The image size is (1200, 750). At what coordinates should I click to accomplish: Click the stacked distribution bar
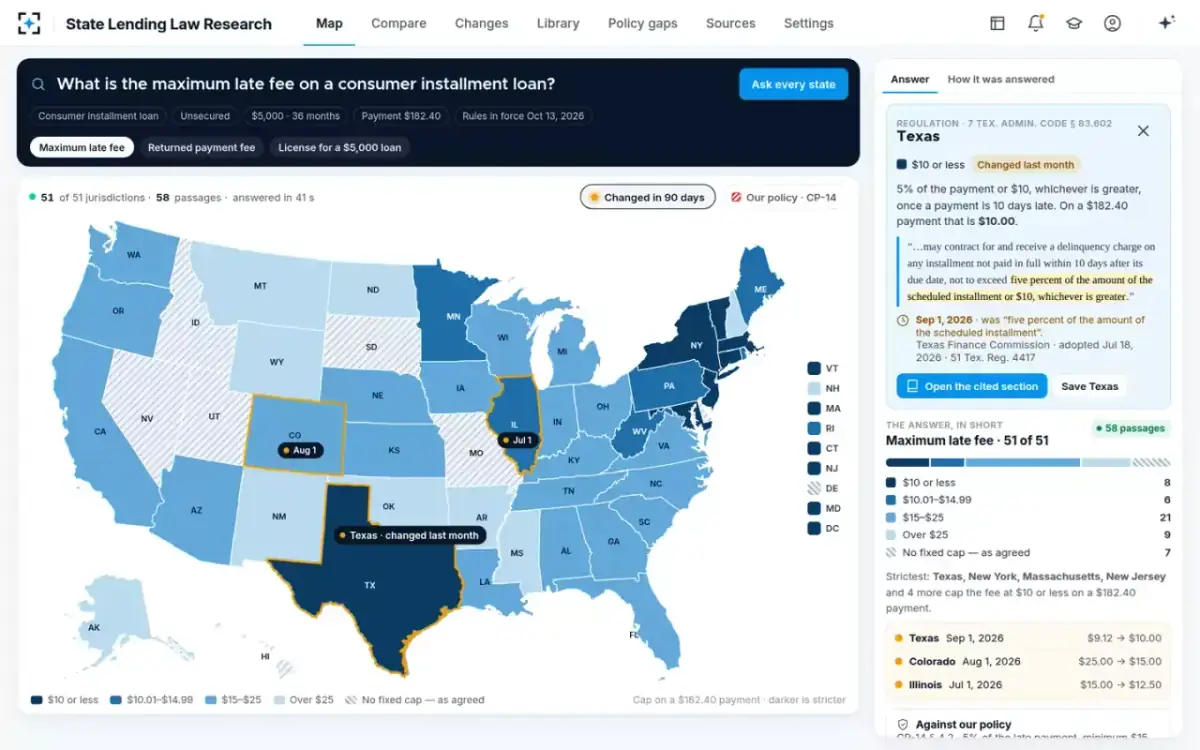pyautogui.click(x=1028, y=463)
